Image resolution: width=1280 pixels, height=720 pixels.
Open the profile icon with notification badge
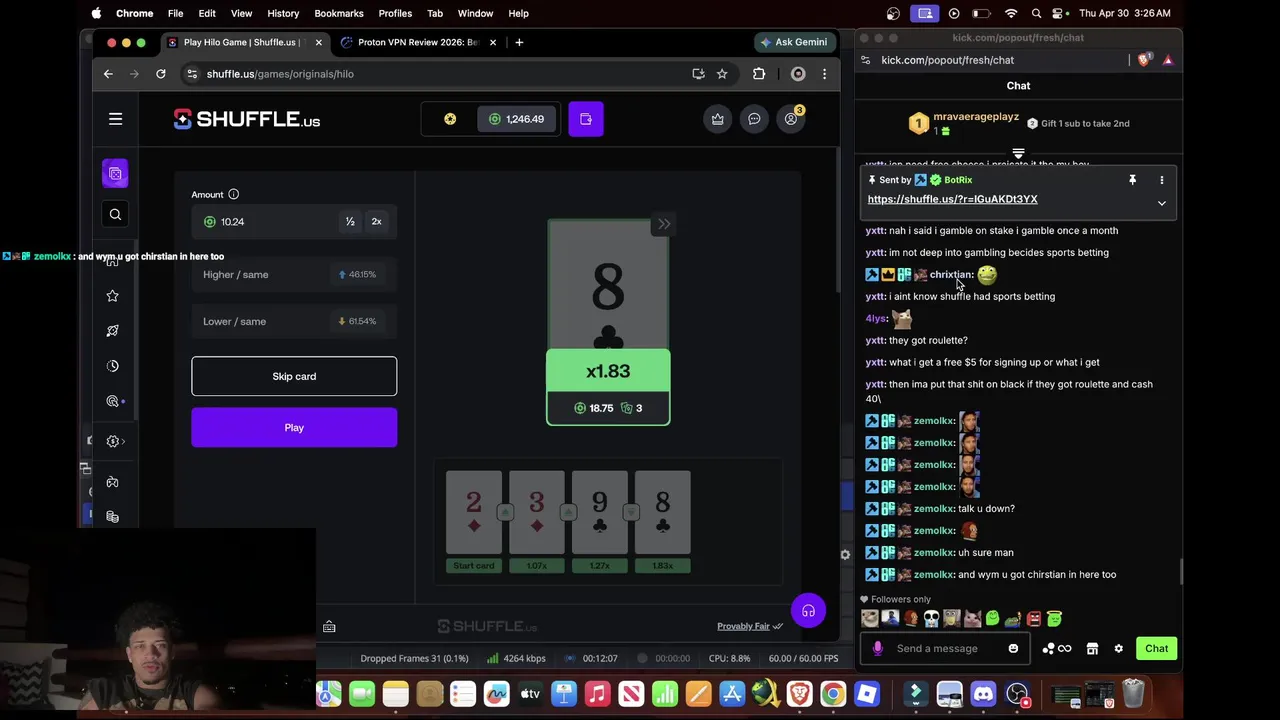tap(791, 119)
